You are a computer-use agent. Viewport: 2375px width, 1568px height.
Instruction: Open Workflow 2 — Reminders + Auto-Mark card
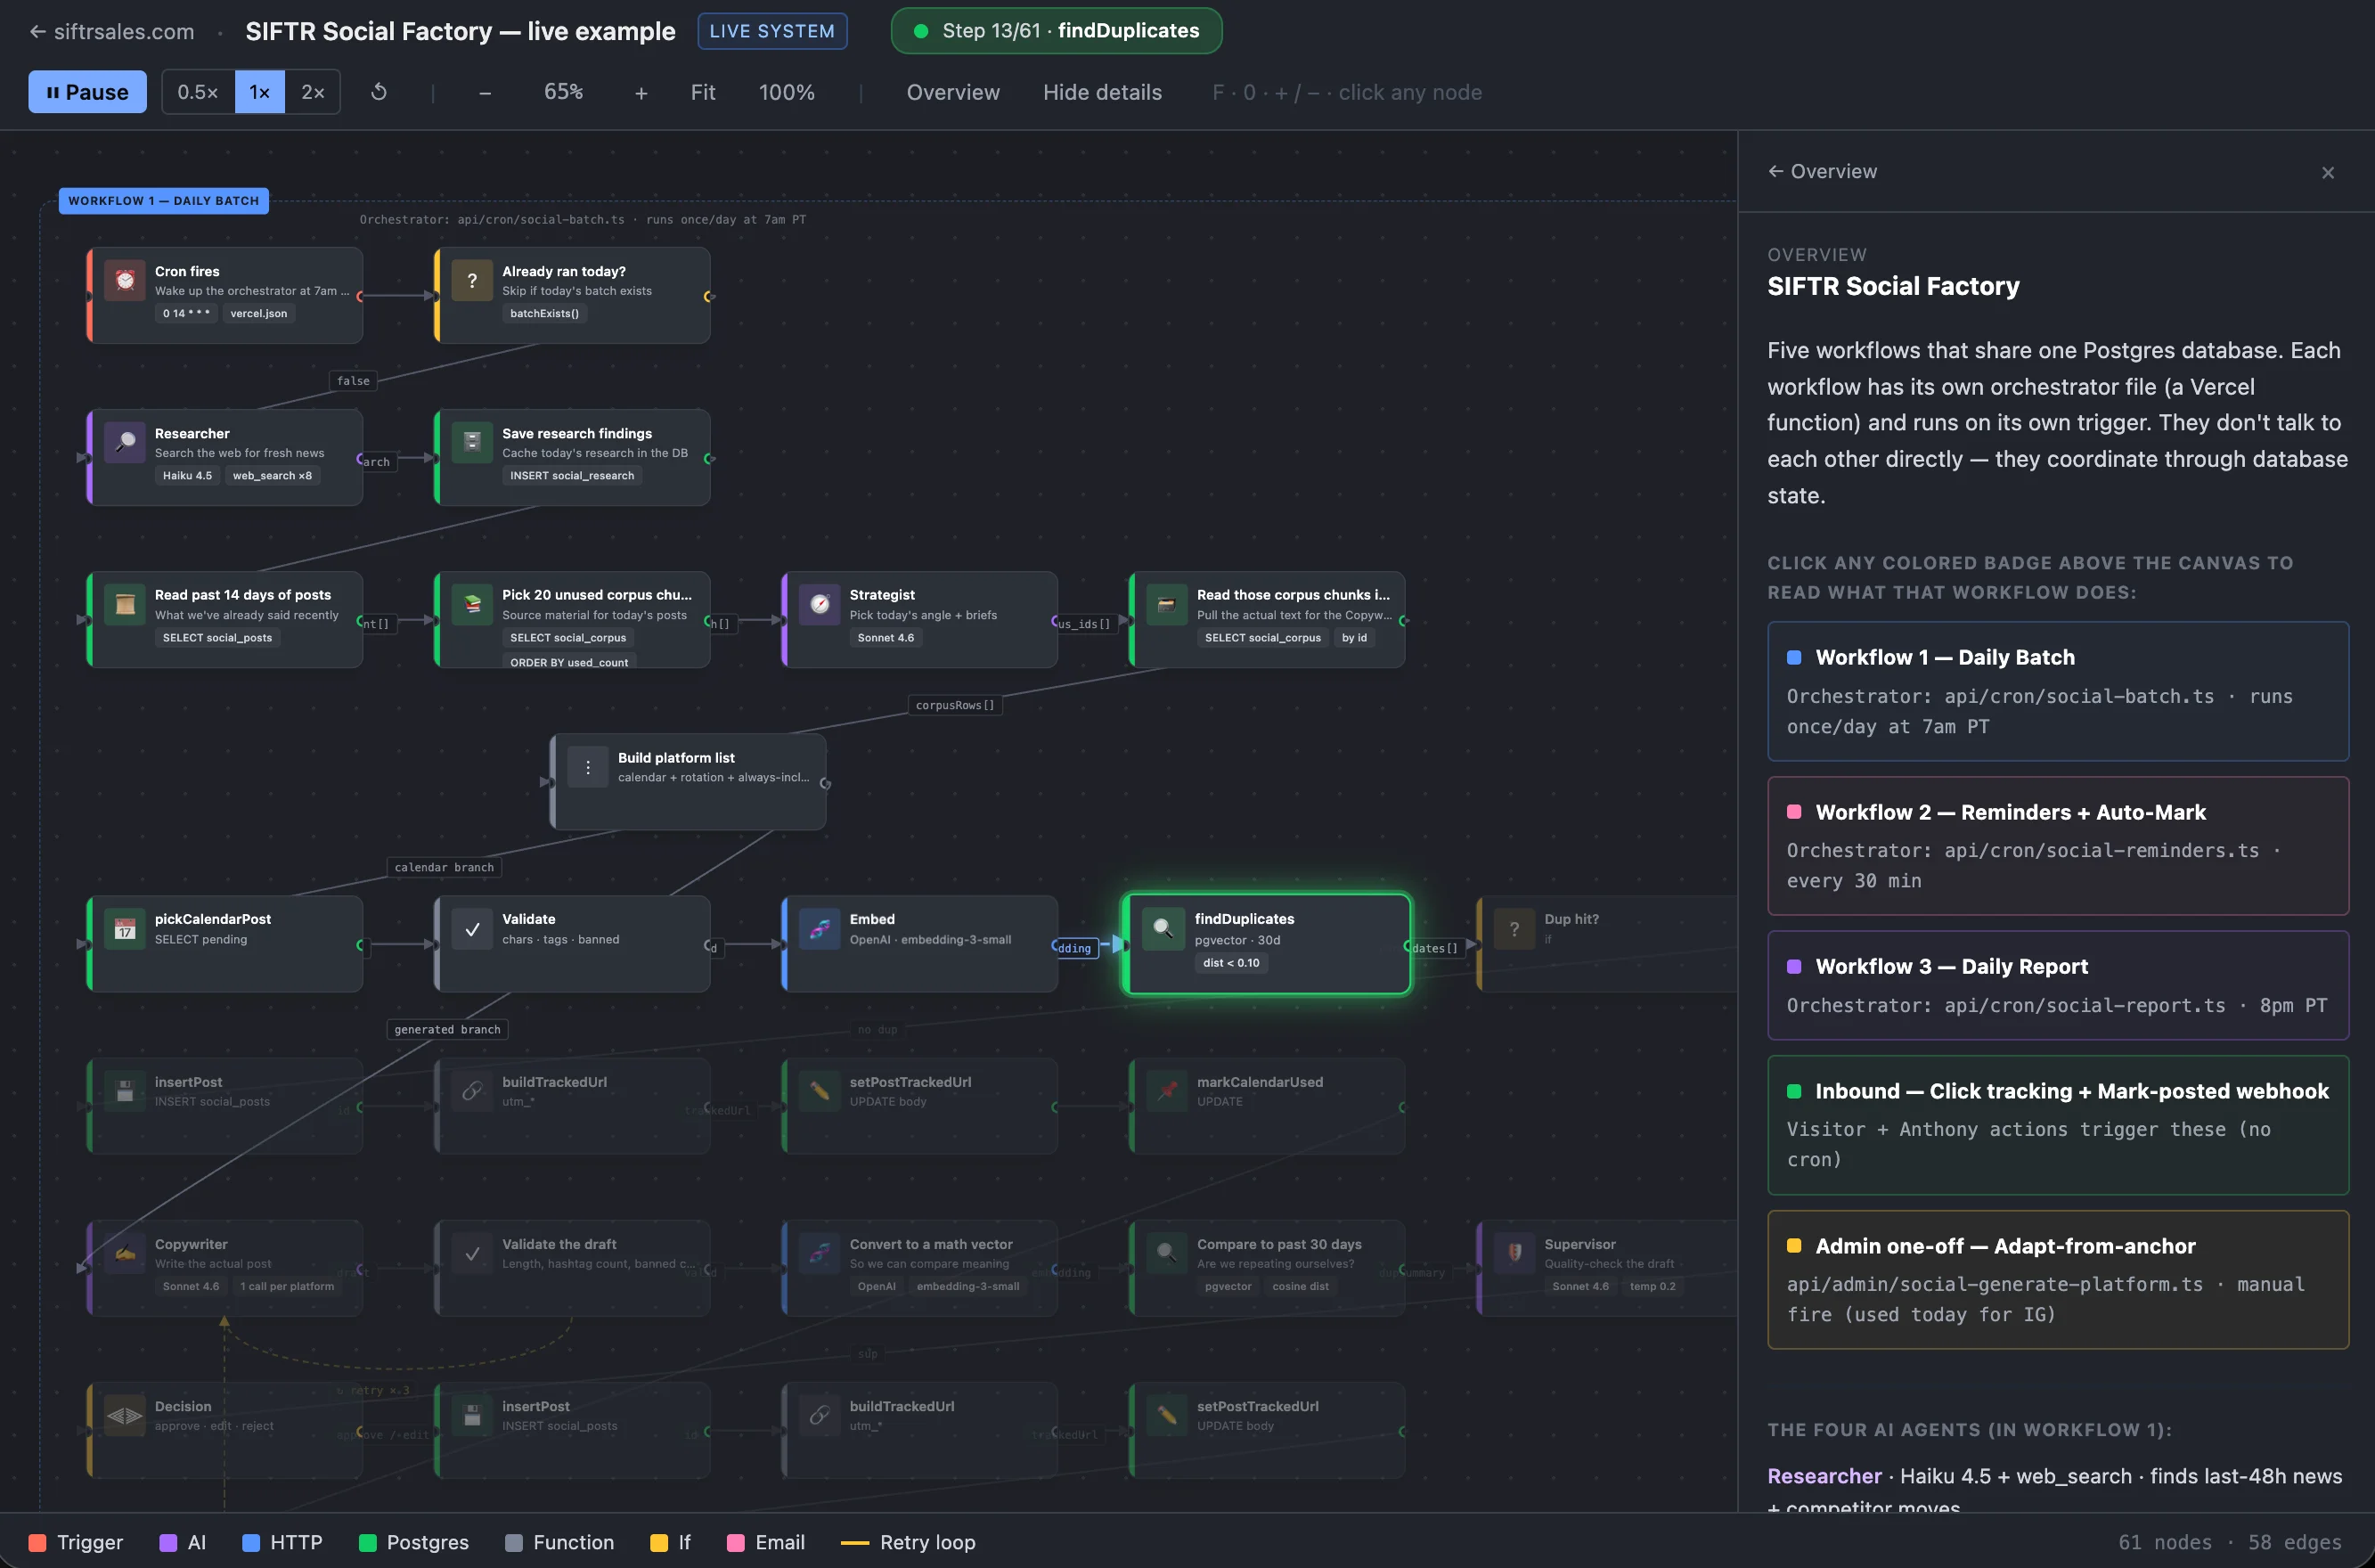coord(2058,846)
